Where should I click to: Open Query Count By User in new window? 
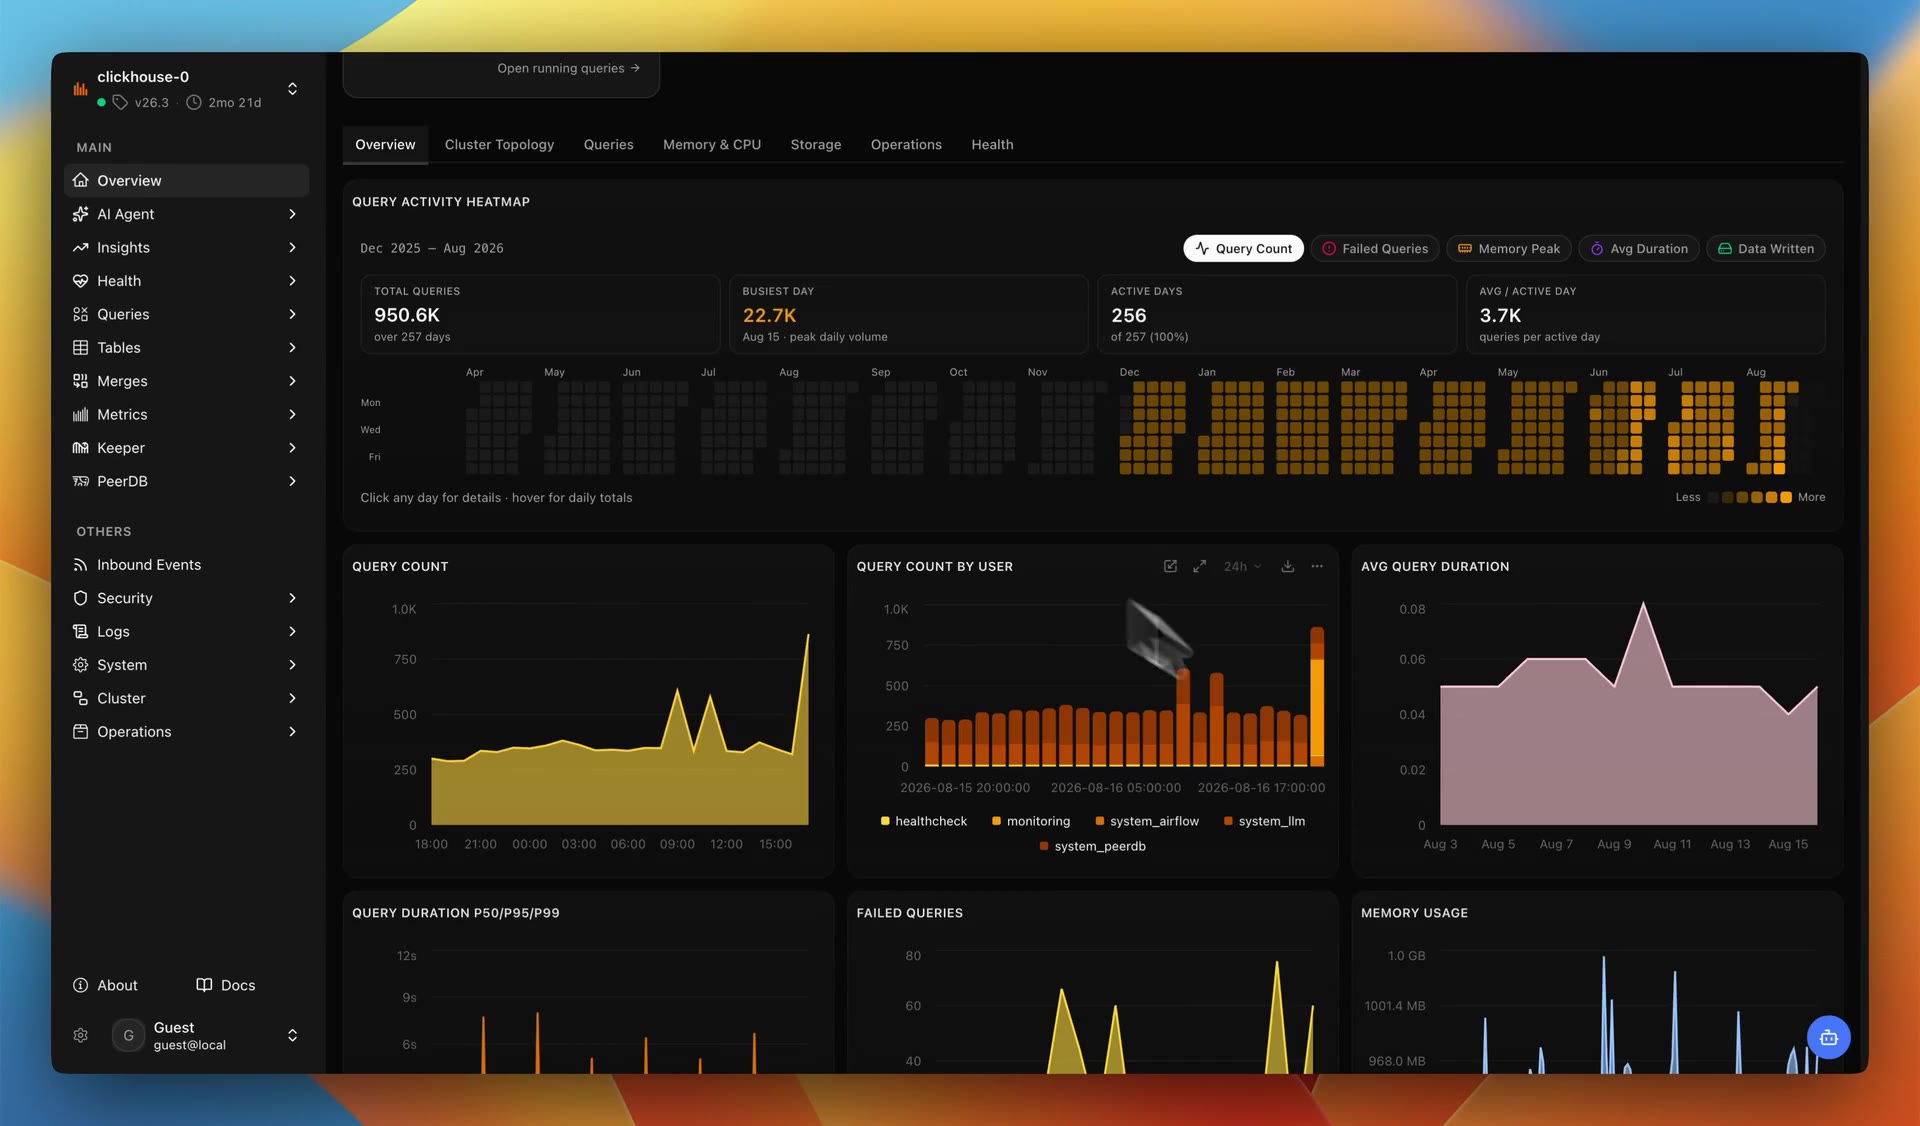point(1170,566)
